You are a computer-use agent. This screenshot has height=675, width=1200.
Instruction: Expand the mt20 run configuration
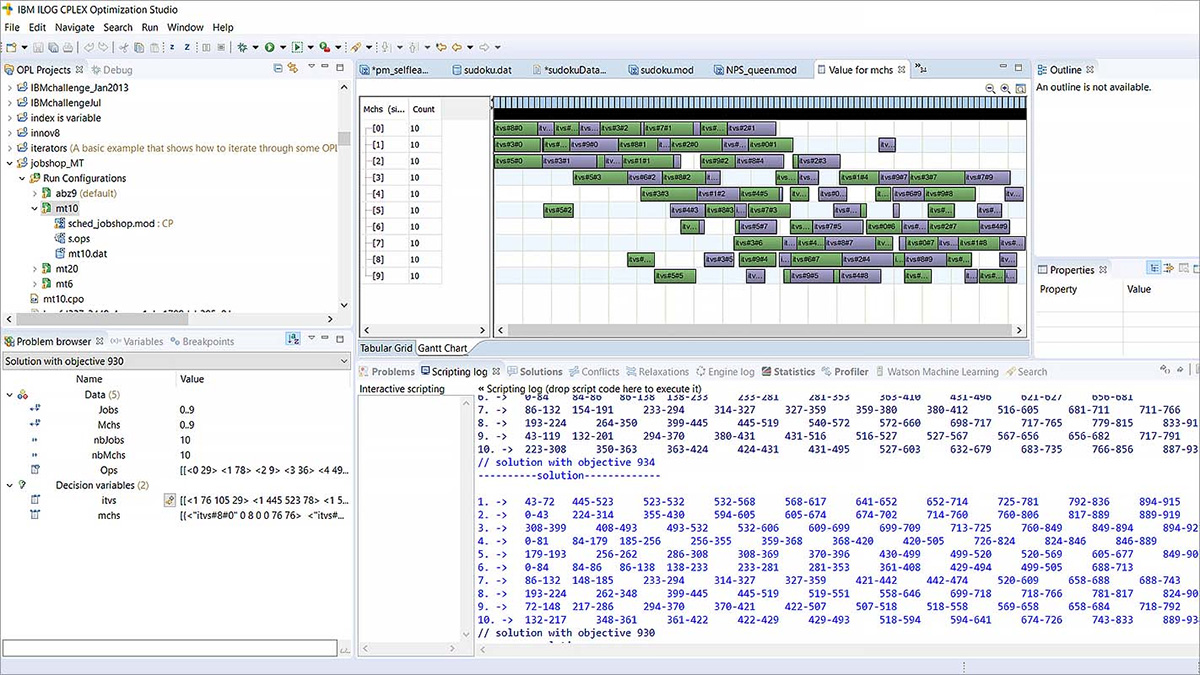pyautogui.click(x=35, y=269)
